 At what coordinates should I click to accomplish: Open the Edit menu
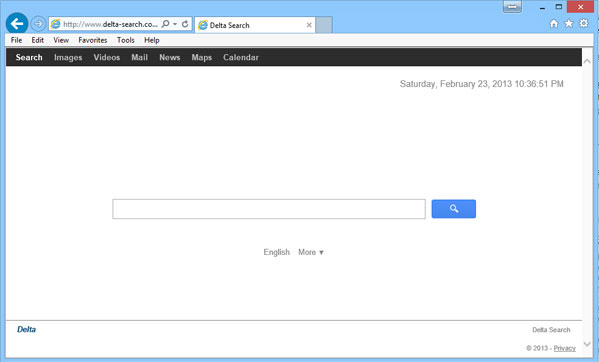[x=37, y=40]
